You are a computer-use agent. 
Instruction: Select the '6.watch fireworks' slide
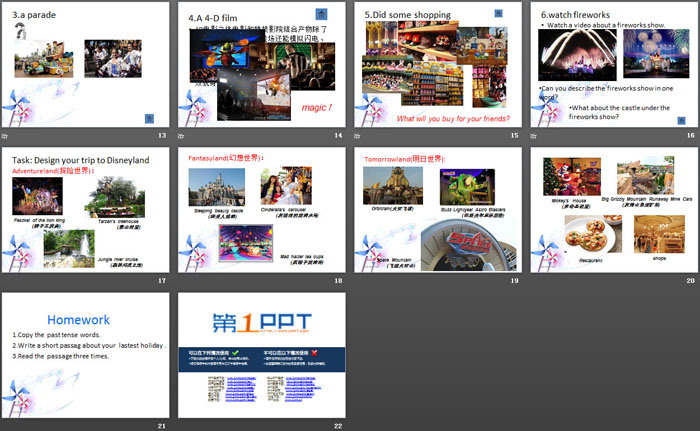(x=612, y=65)
